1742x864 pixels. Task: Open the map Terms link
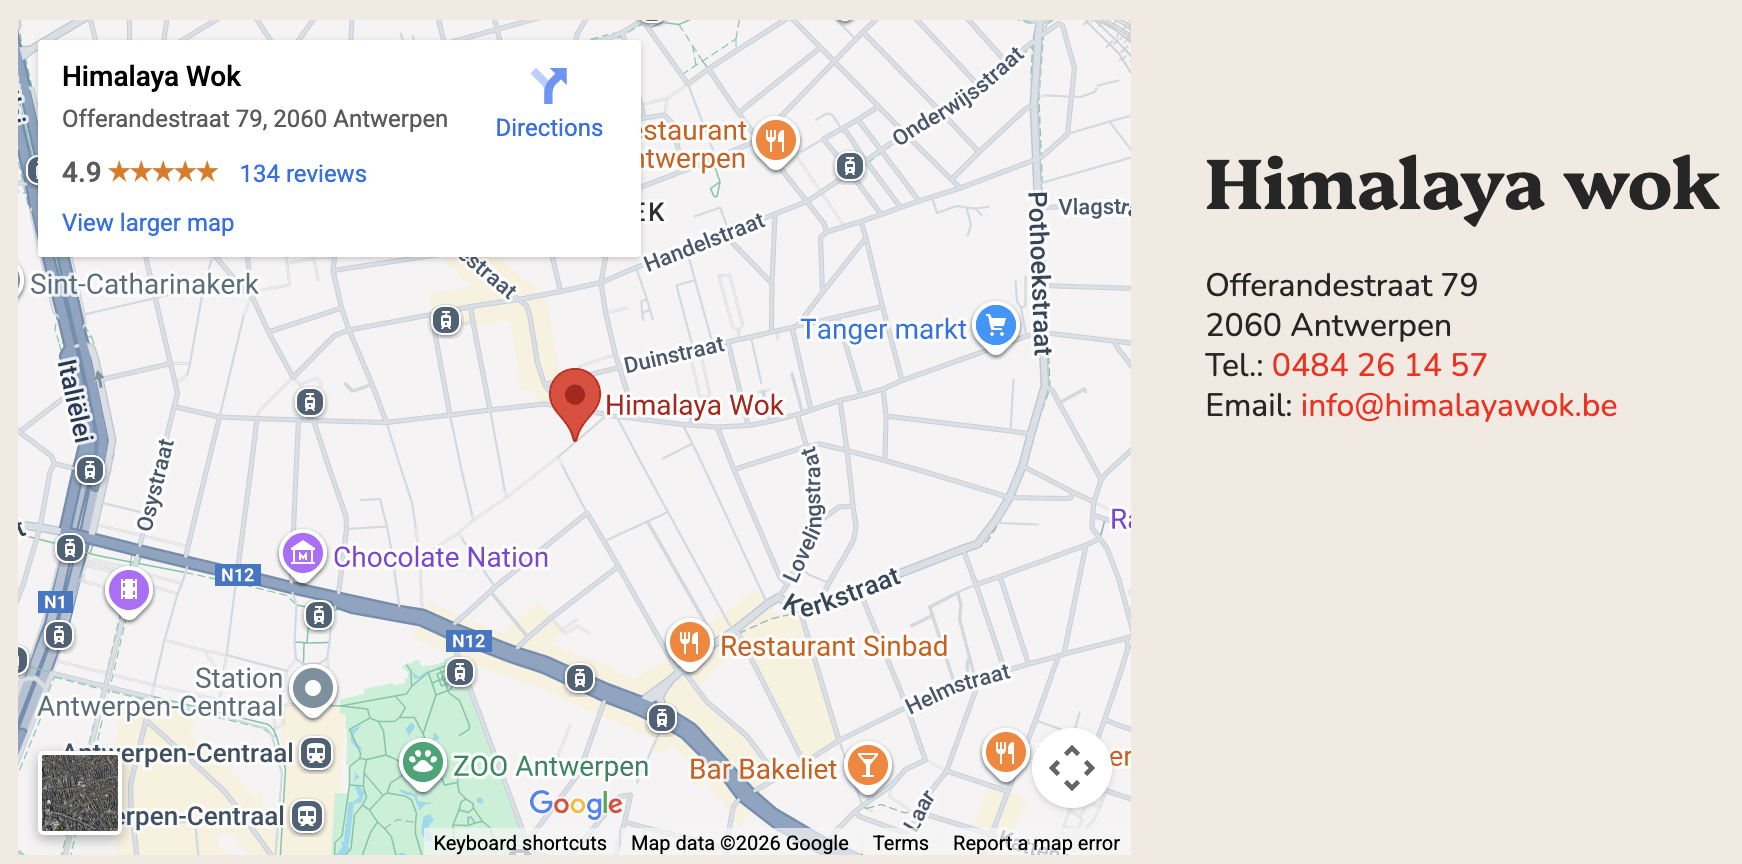900,843
